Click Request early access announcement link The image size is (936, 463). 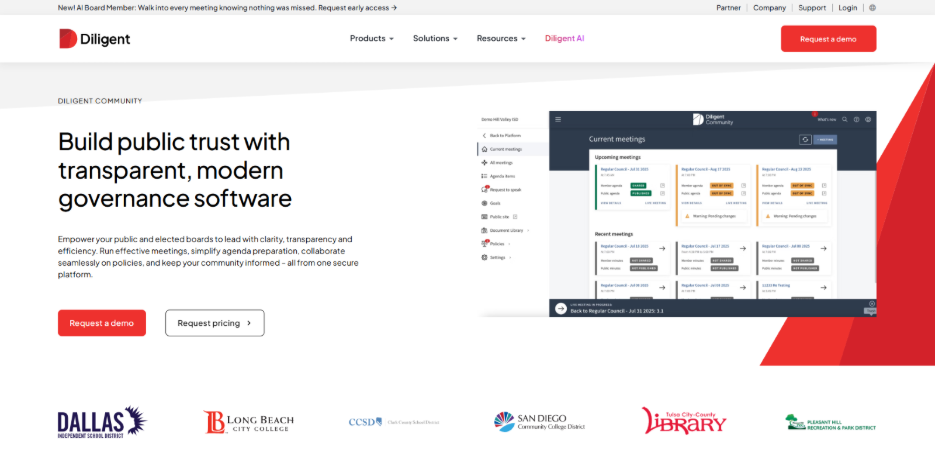click(x=358, y=8)
